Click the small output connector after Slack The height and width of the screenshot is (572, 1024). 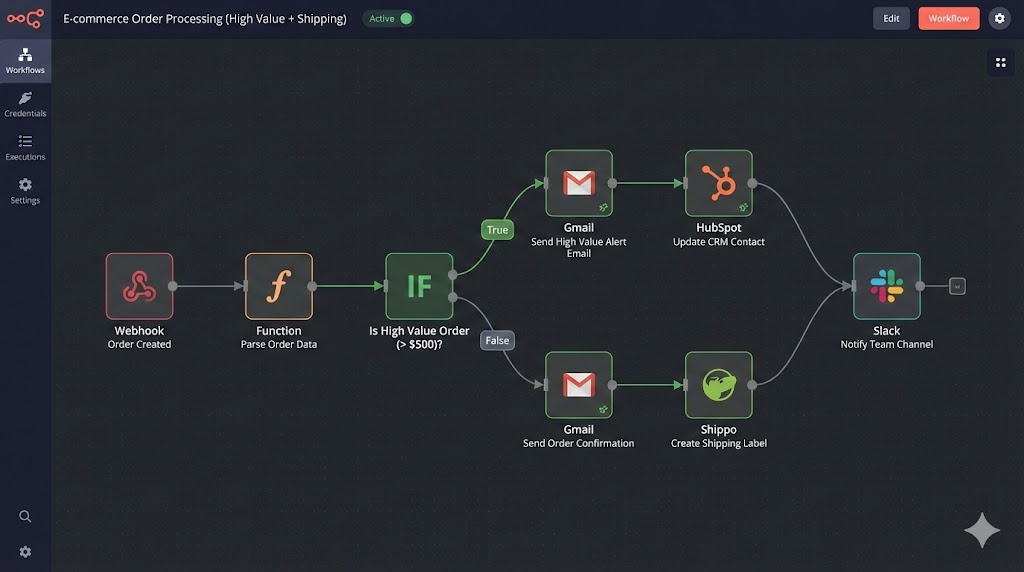point(957,286)
